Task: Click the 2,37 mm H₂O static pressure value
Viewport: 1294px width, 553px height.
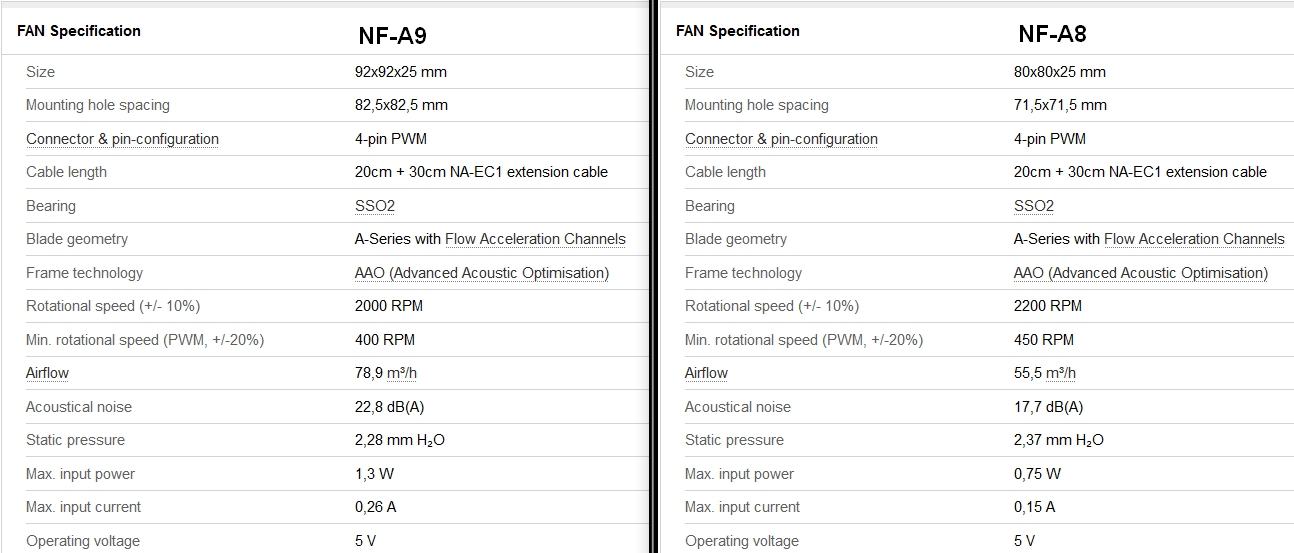Action: point(1059,440)
